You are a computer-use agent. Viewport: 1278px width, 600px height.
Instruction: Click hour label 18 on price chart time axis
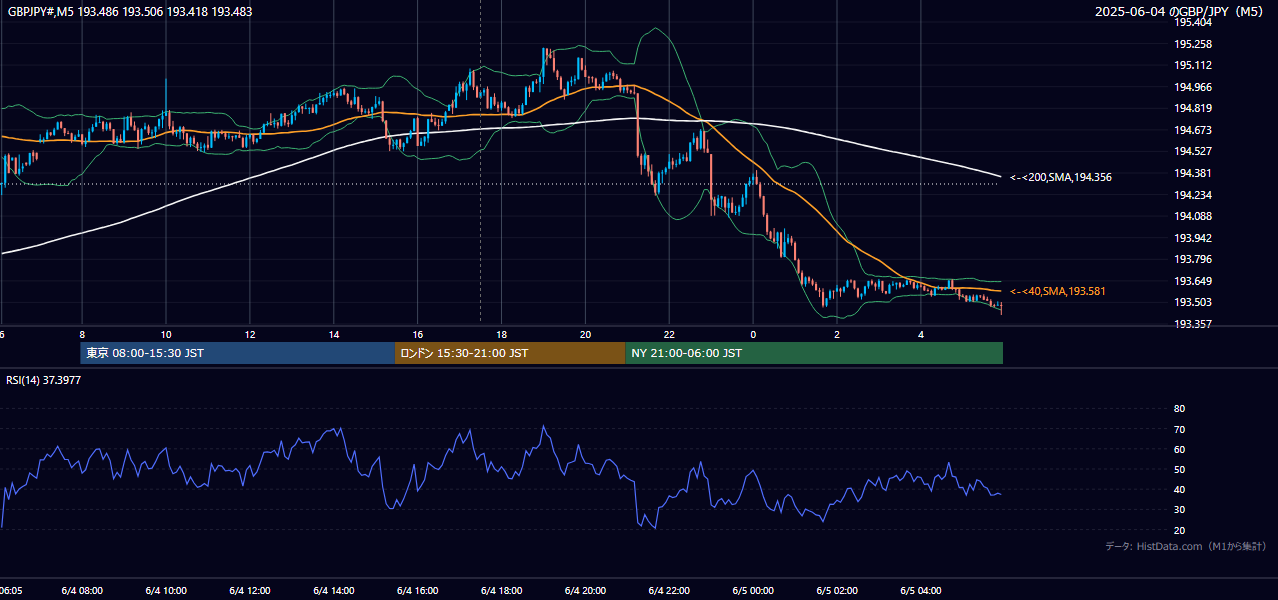tap(502, 335)
